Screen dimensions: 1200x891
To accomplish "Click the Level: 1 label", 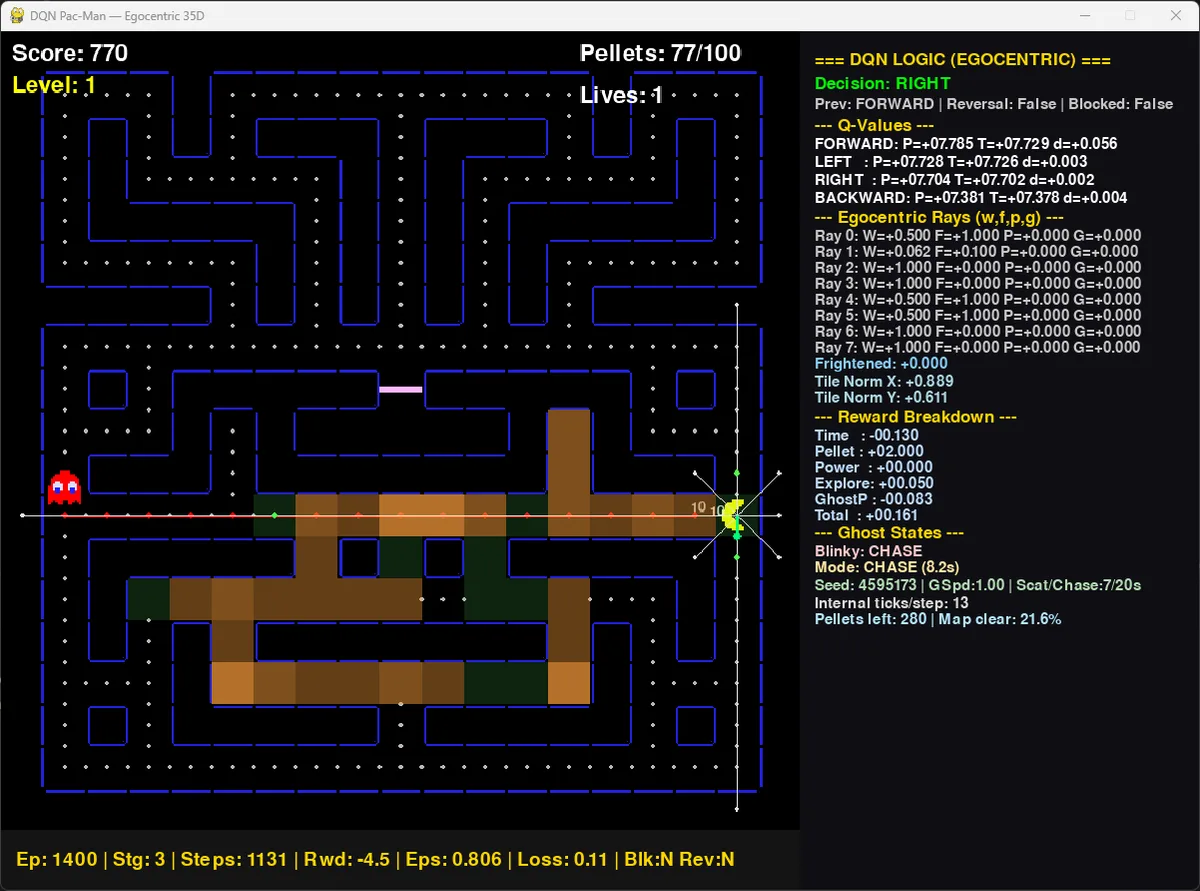I will point(54,85).
